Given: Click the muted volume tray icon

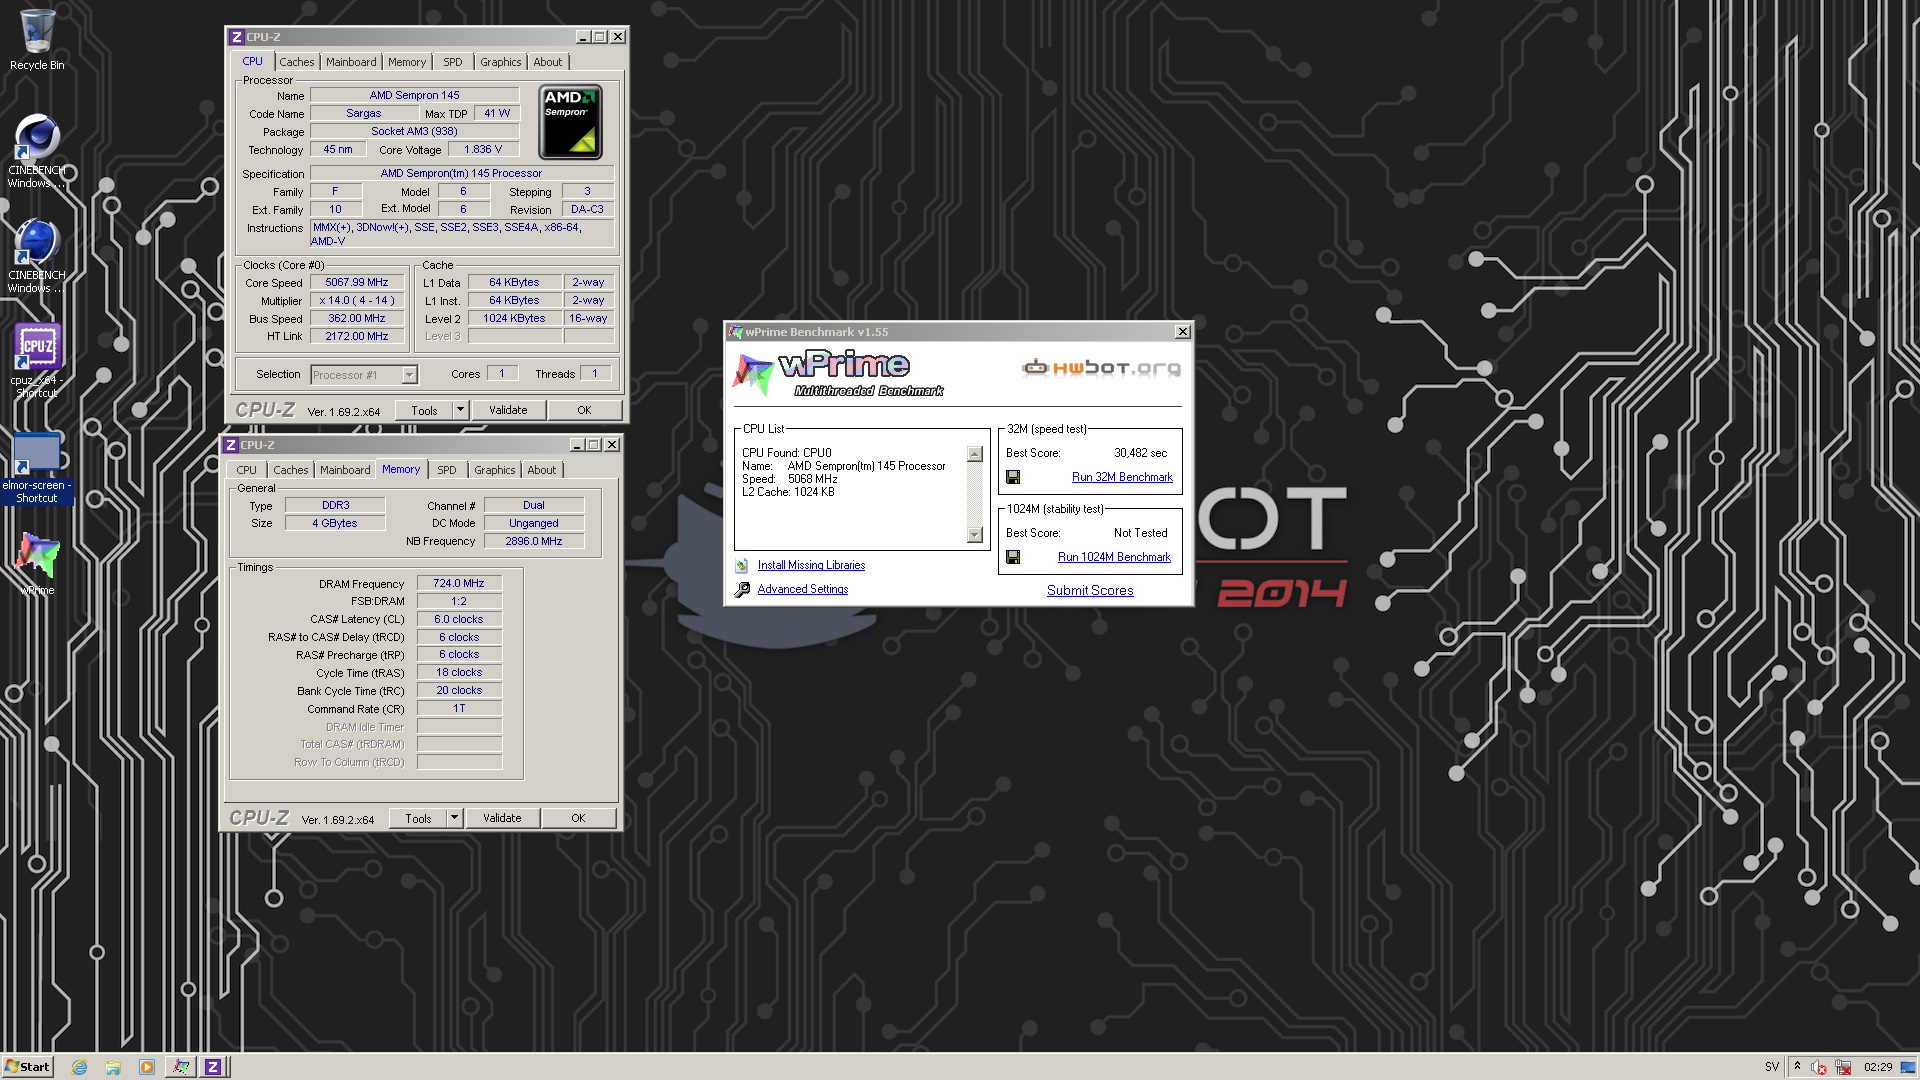Looking at the screenshot, I should coord(1819,1067).
